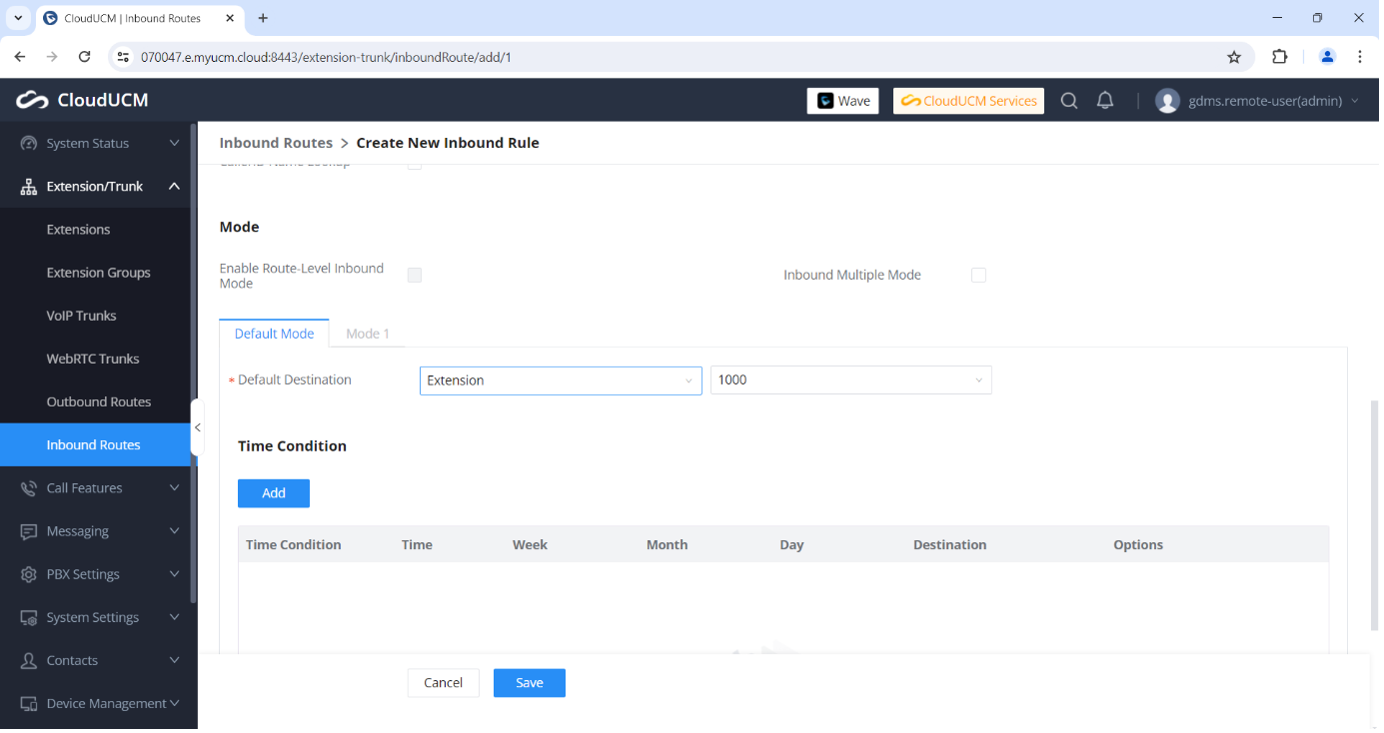This screenshot has height=733, width=1384.
Task: Click the CloudUCM logo in header
Action: tap(82, 100)
